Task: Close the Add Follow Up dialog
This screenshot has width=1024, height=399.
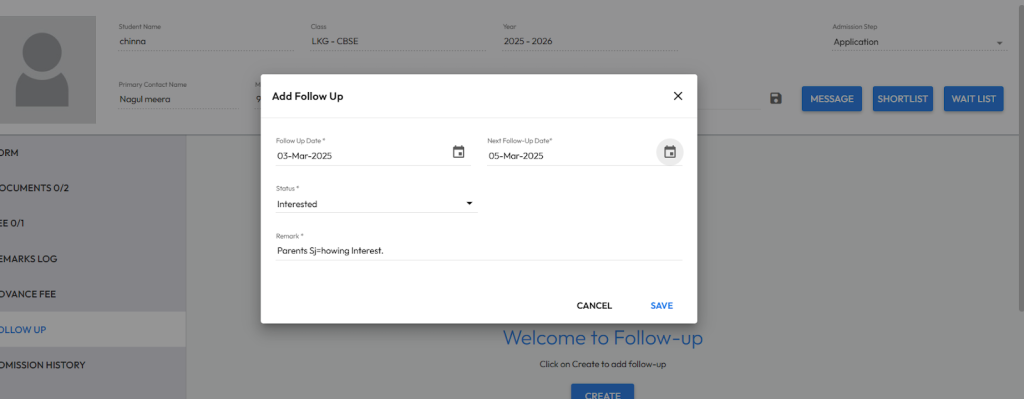Action: point(678,96)
